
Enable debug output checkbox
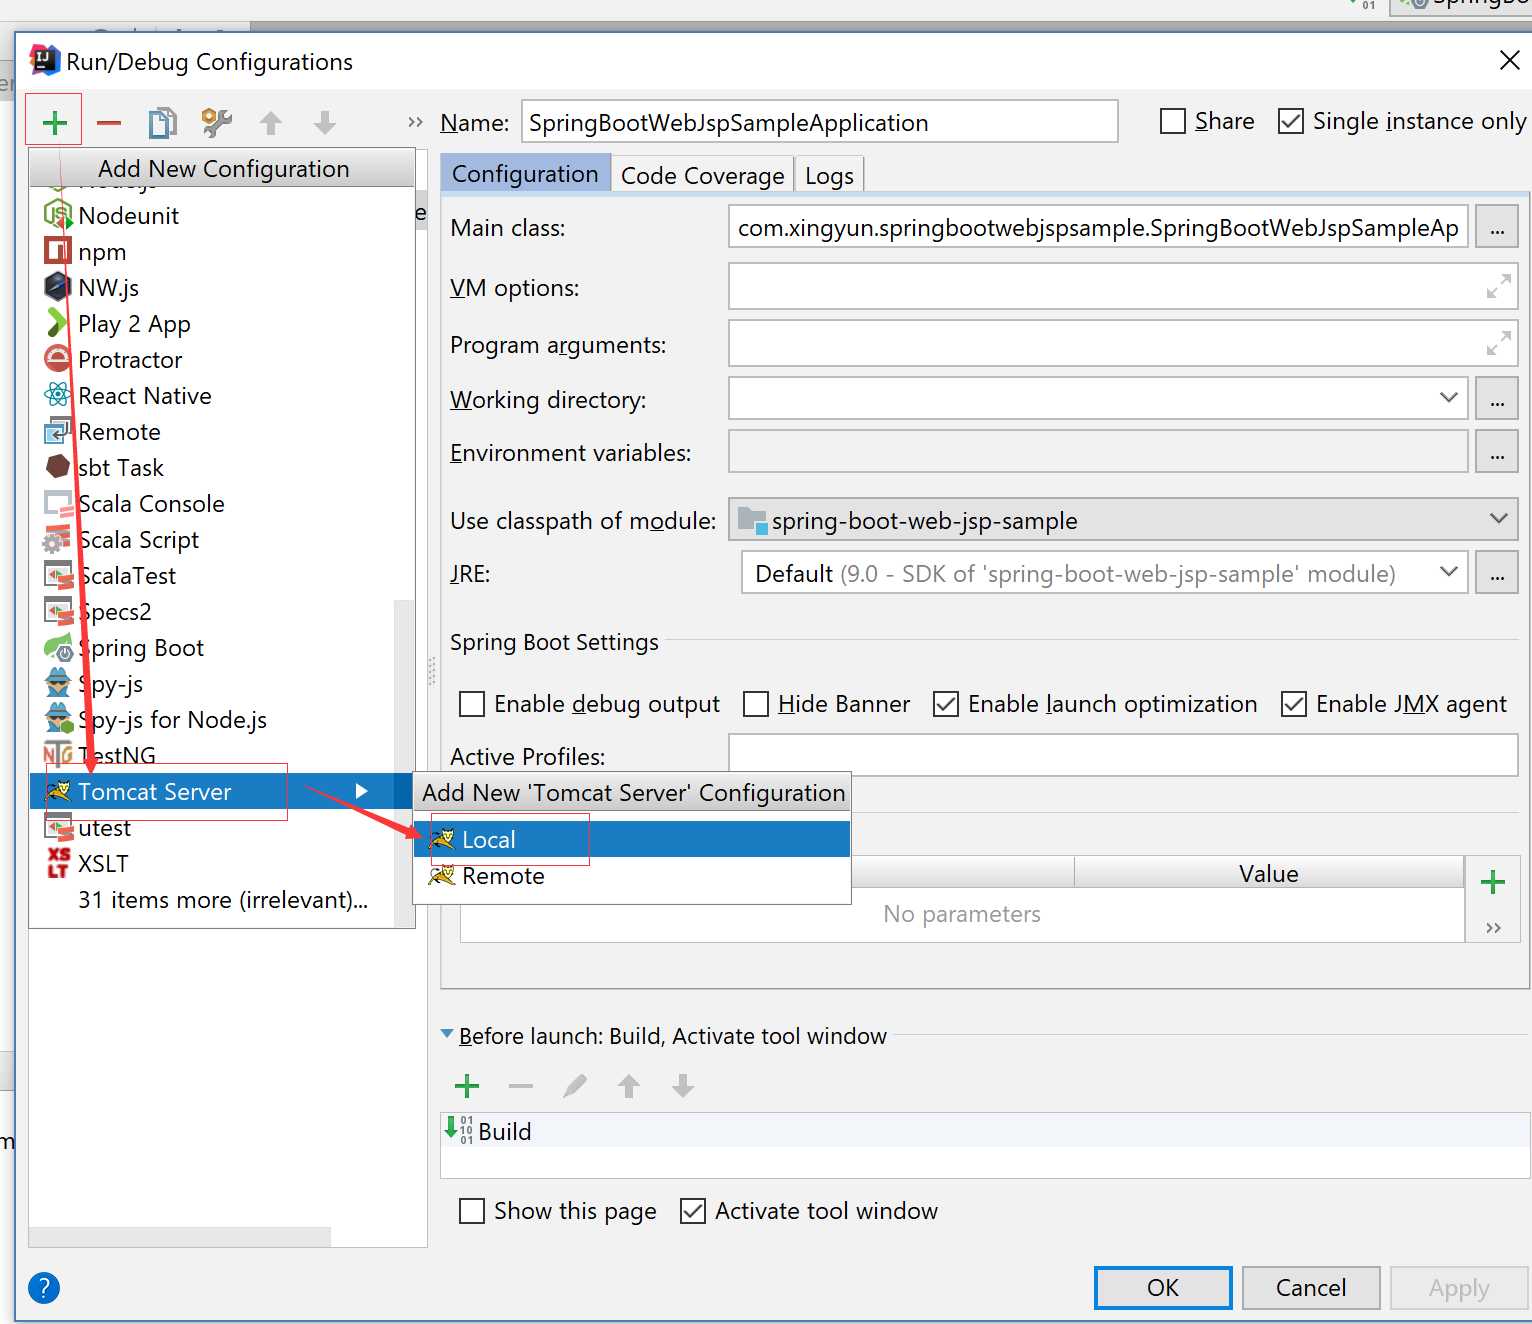tap(472, 704)
